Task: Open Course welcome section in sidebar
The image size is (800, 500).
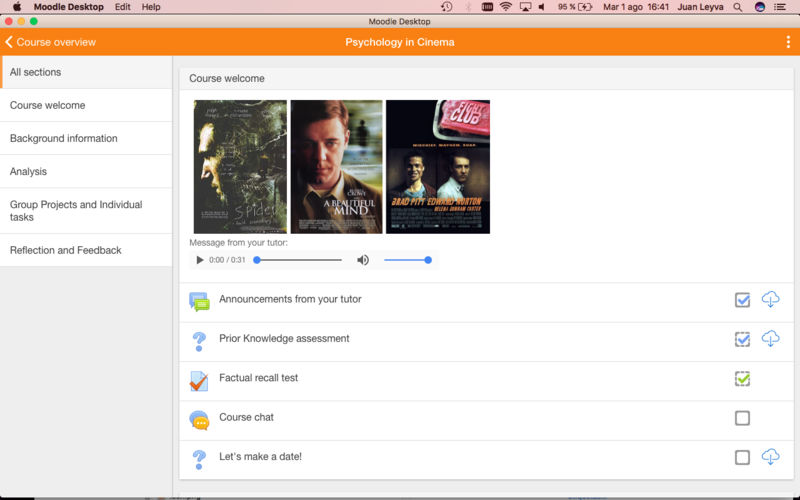Action: point(86,105)
